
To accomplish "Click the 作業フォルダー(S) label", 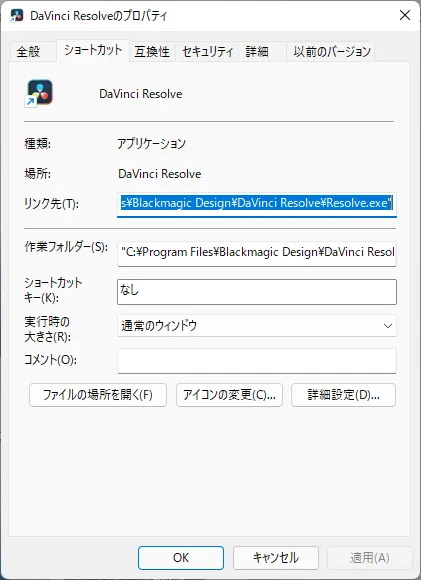I will tap(66, 247).
